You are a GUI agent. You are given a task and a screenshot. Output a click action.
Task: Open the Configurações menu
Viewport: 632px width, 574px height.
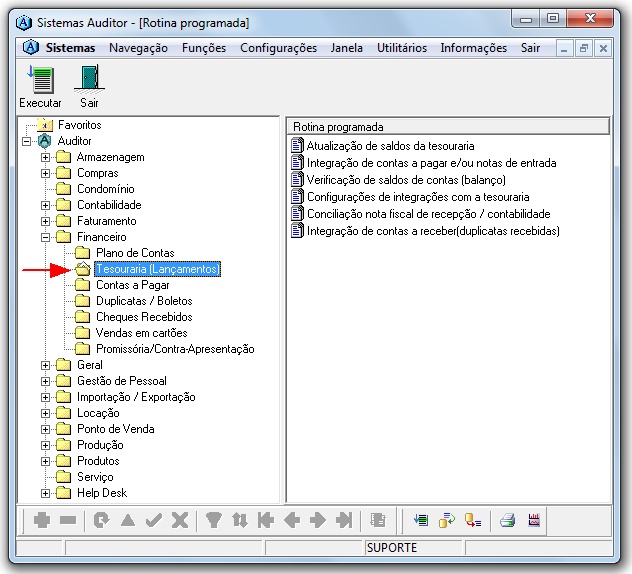coord(279,48)
